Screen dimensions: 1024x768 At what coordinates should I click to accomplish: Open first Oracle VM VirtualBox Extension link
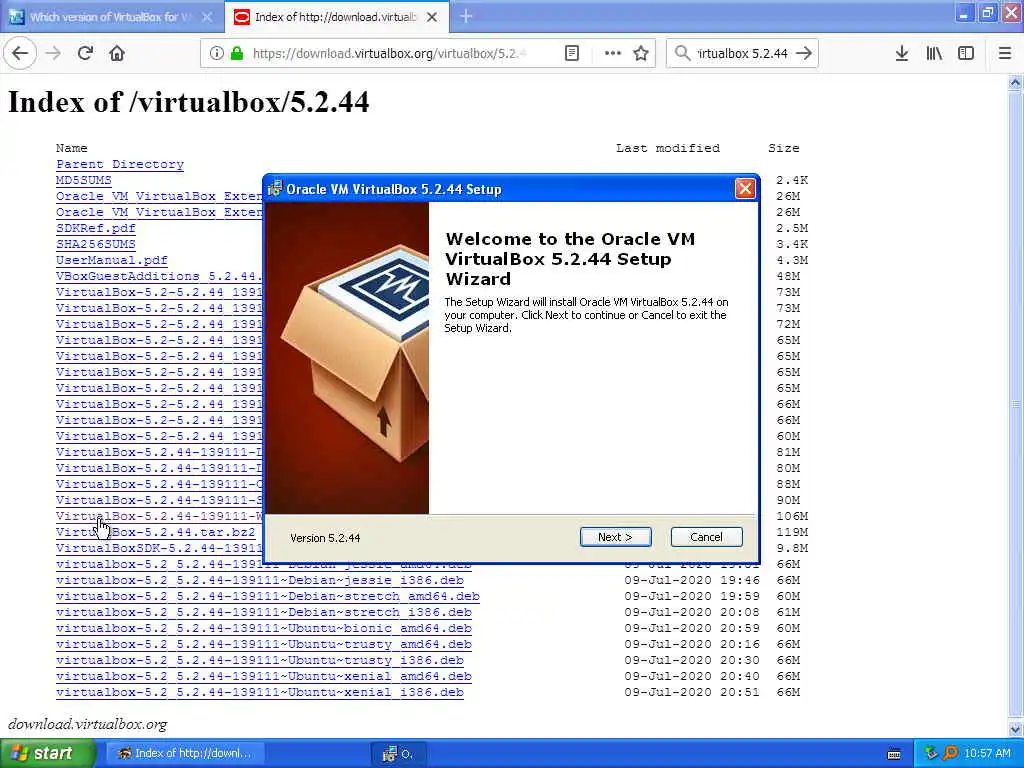click(x=159, y=196)
